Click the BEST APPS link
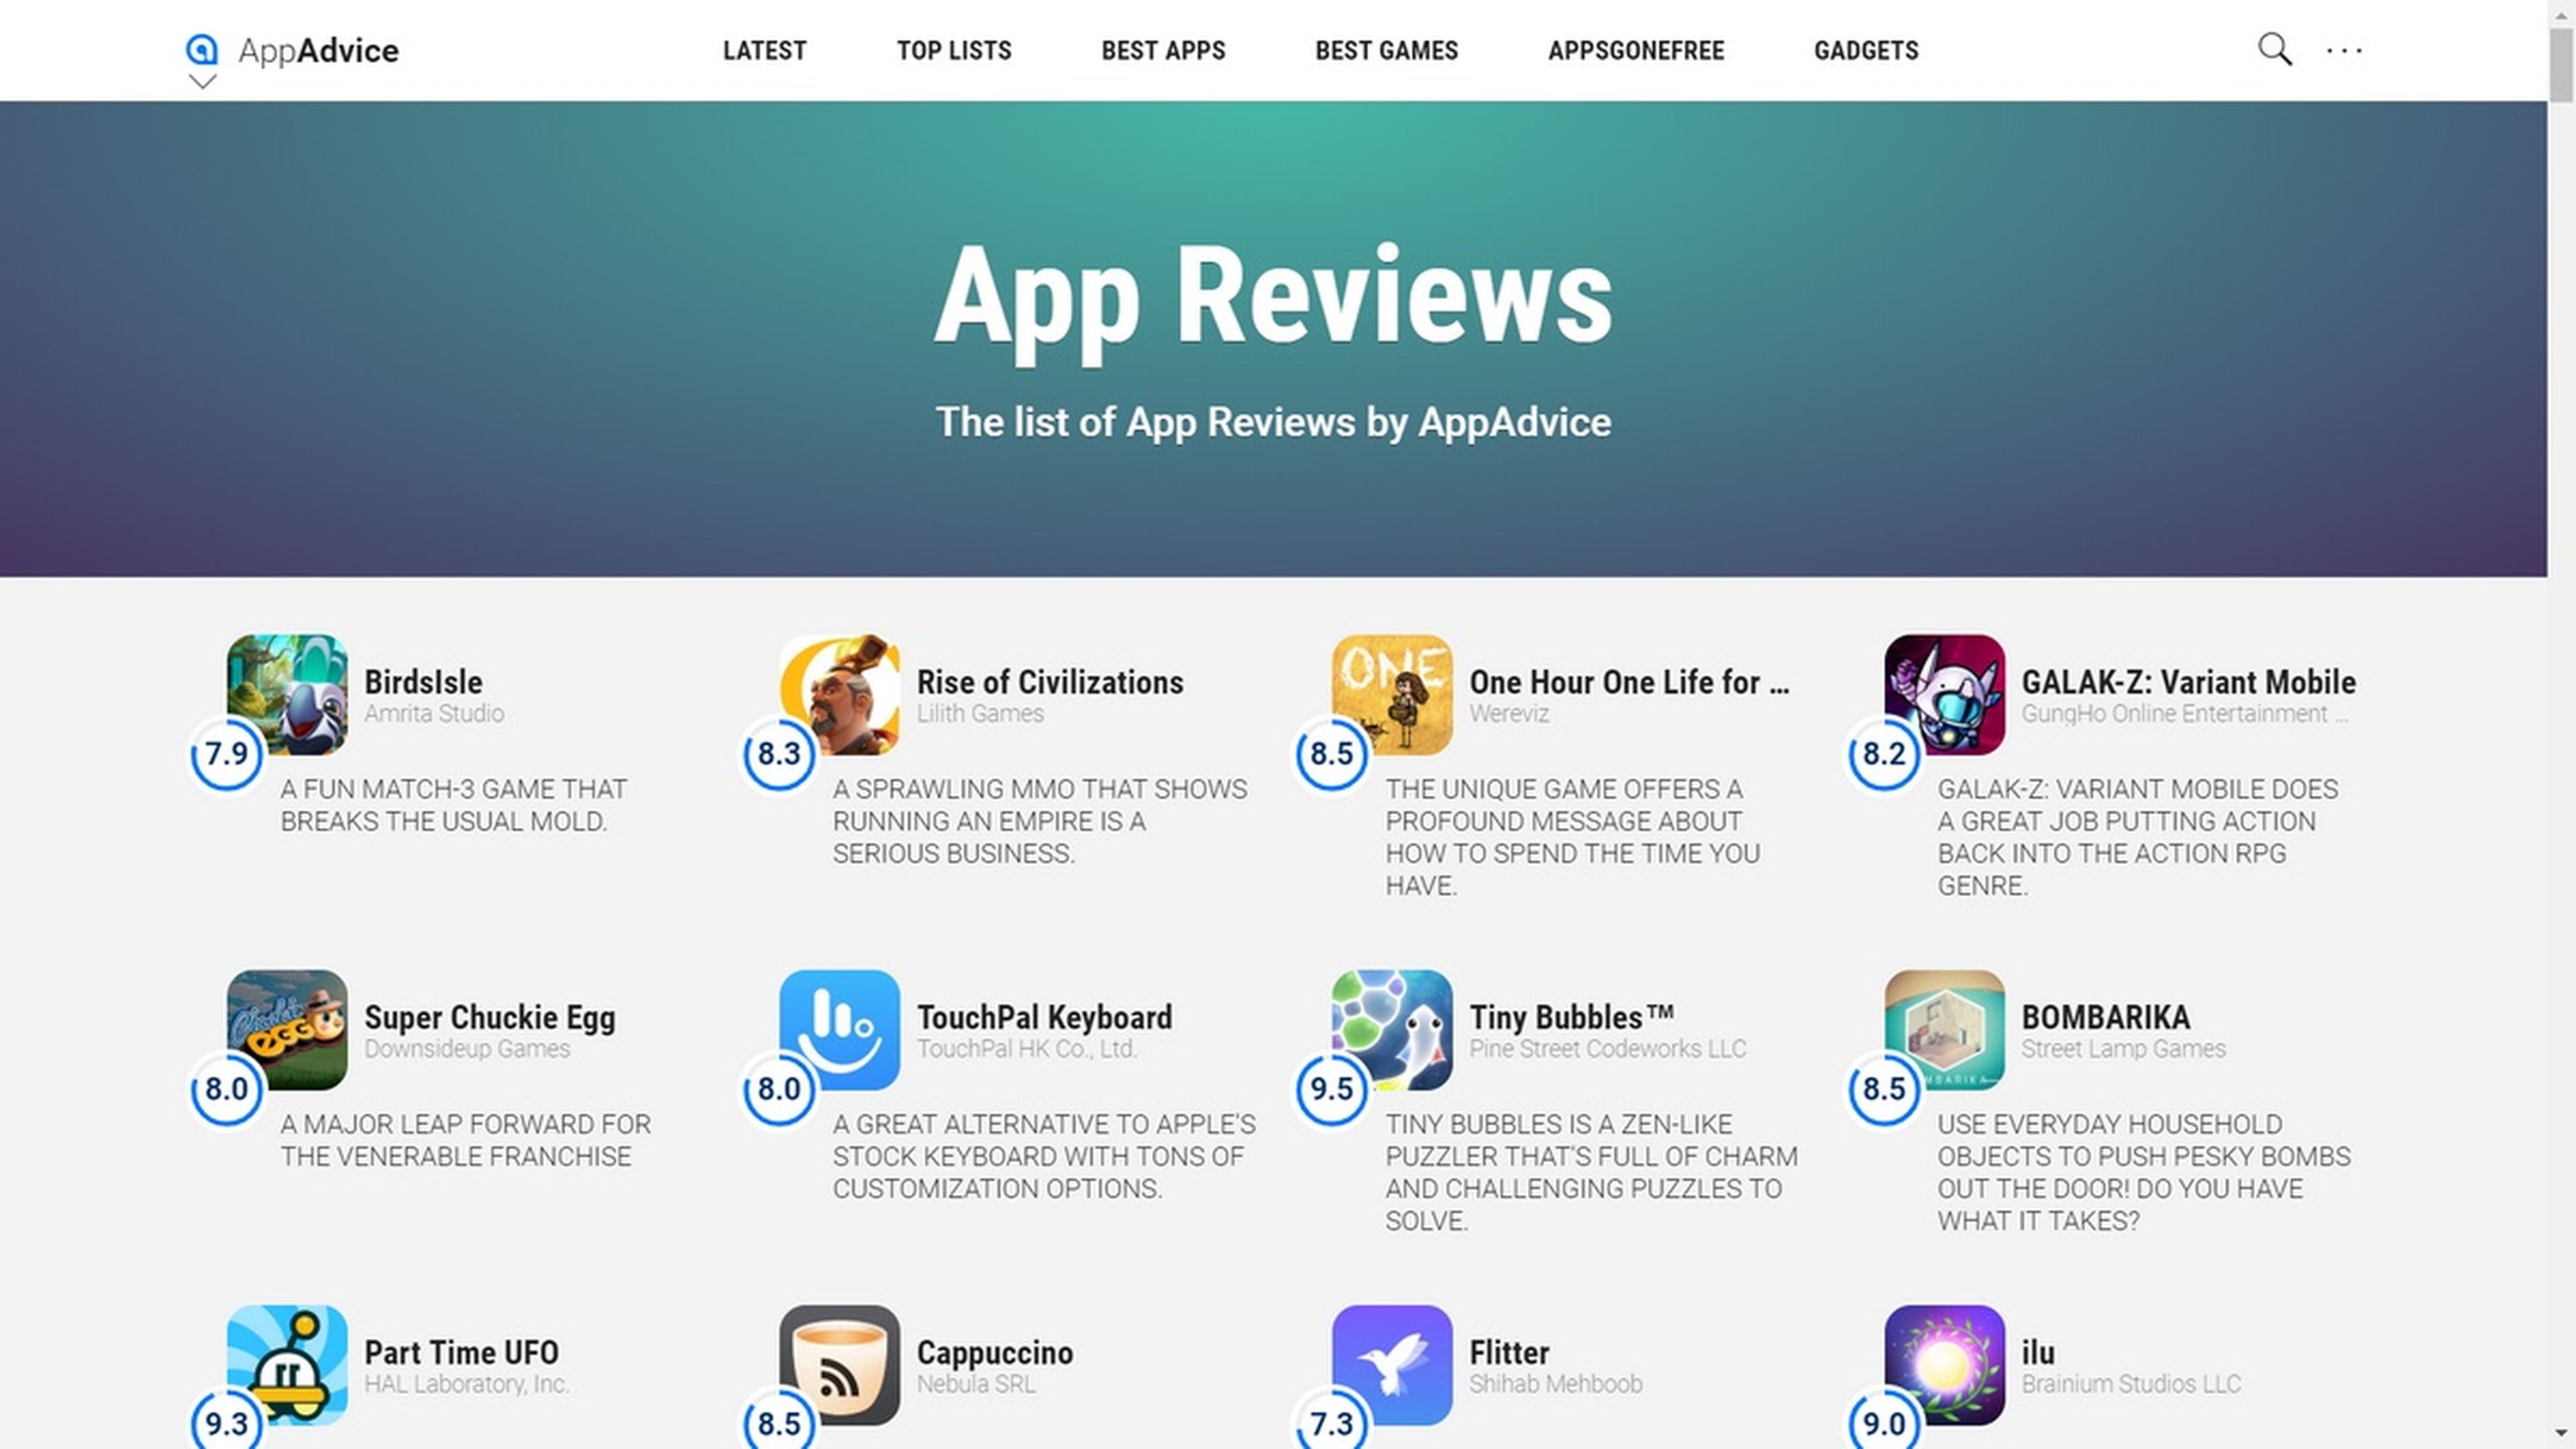 pyautogui.click(x=1163, y=50)
